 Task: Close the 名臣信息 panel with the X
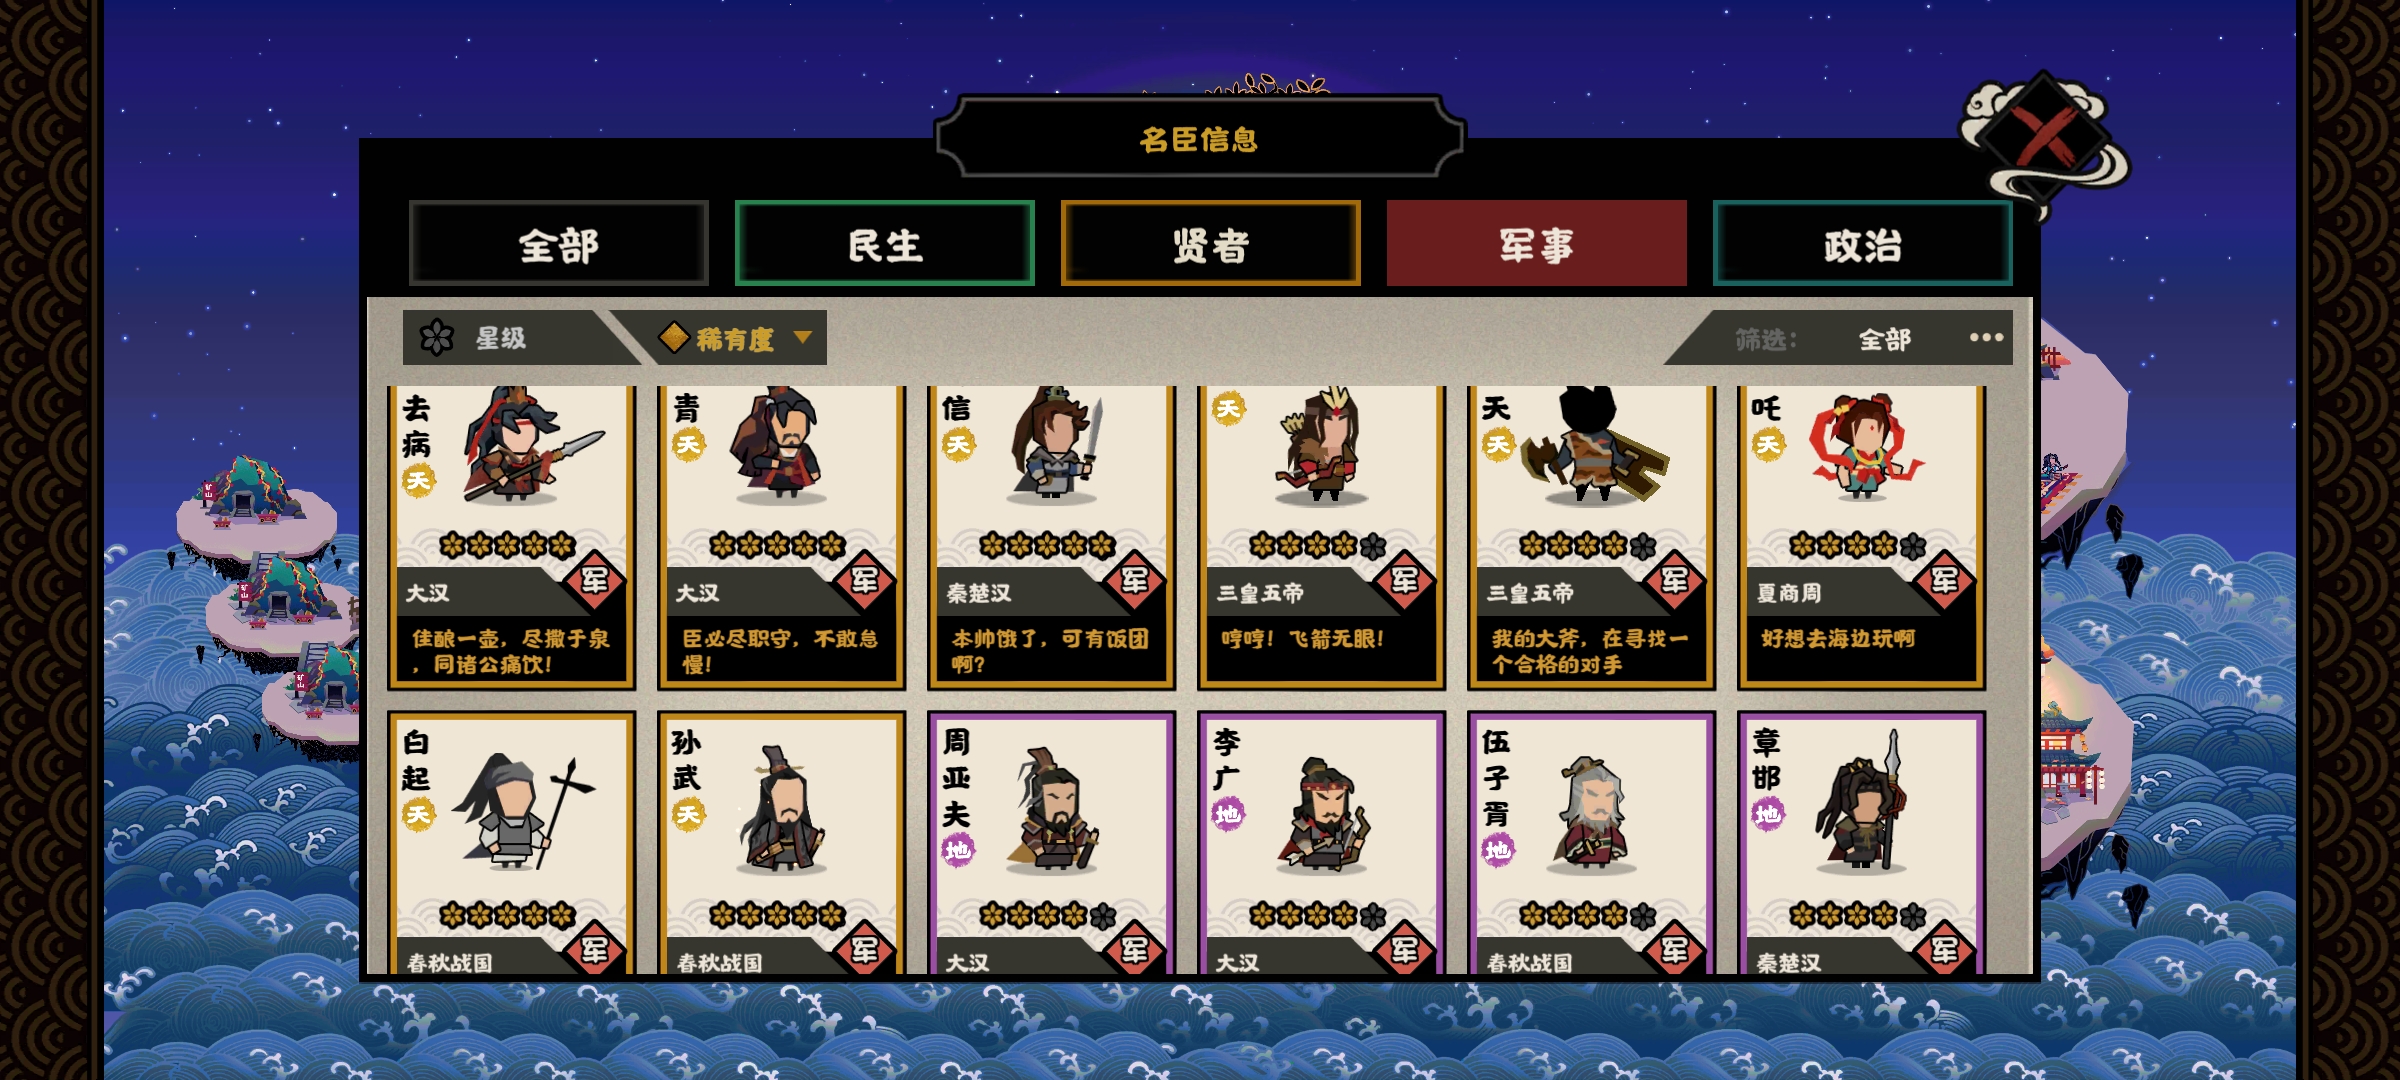pos(2042,136)
